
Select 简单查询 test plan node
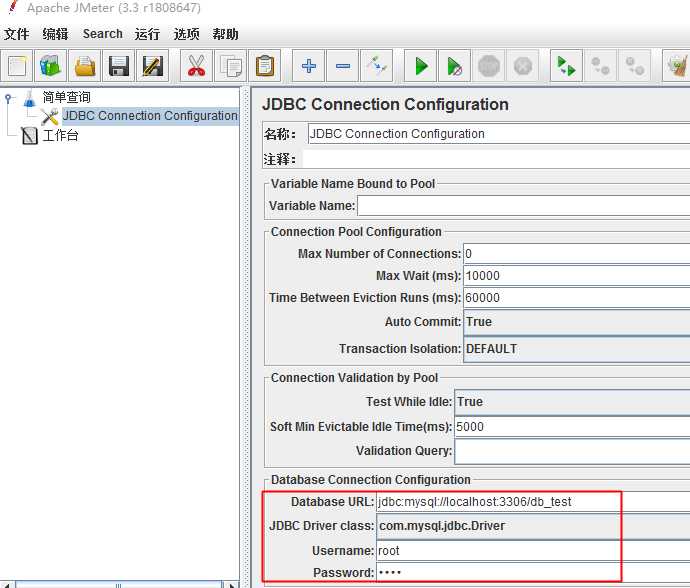click(x=66, y=97)
